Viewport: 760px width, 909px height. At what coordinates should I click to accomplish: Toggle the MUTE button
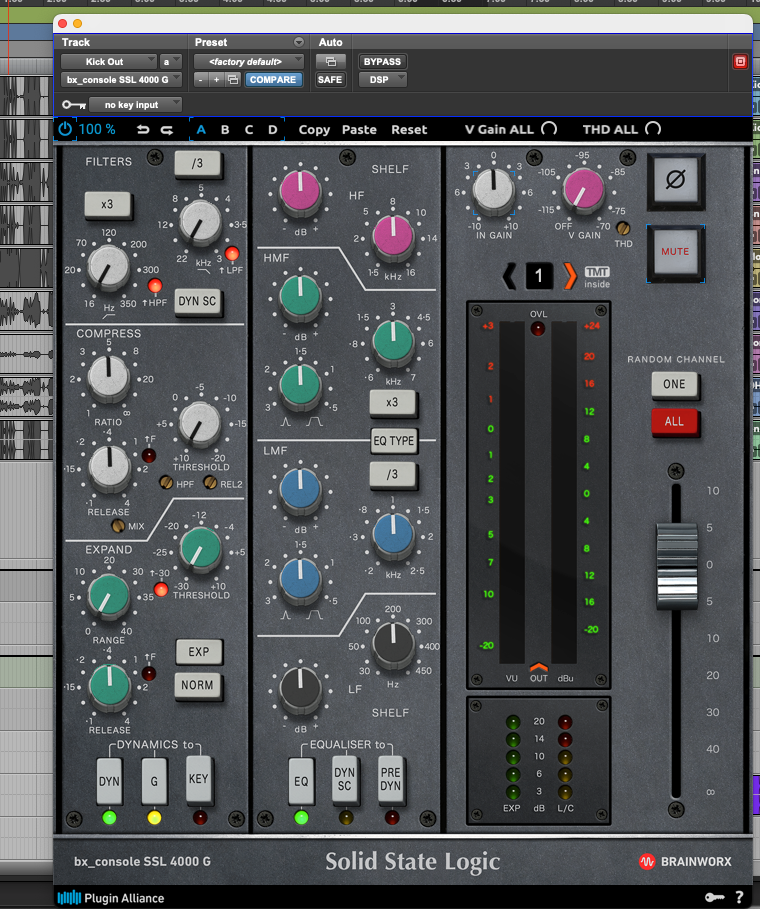[675, 252]
